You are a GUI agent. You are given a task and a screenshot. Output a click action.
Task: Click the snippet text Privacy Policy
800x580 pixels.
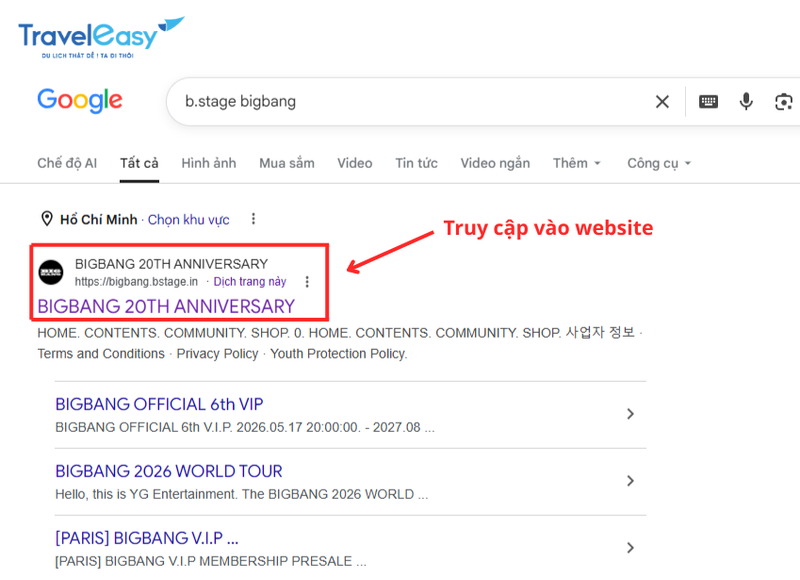pyautogui.click(x=217, y=354)
